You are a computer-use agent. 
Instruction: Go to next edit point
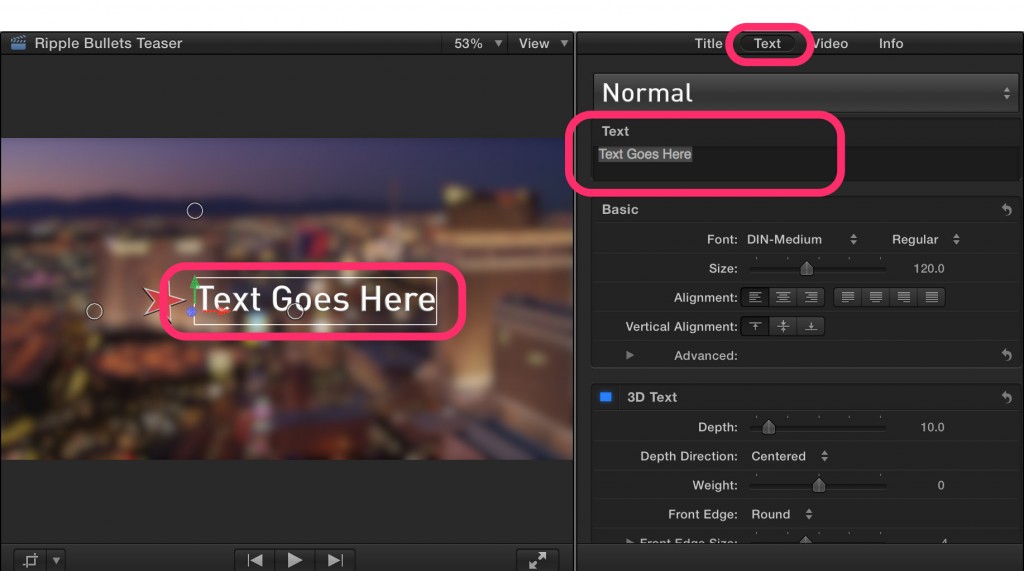coord(335,560)
